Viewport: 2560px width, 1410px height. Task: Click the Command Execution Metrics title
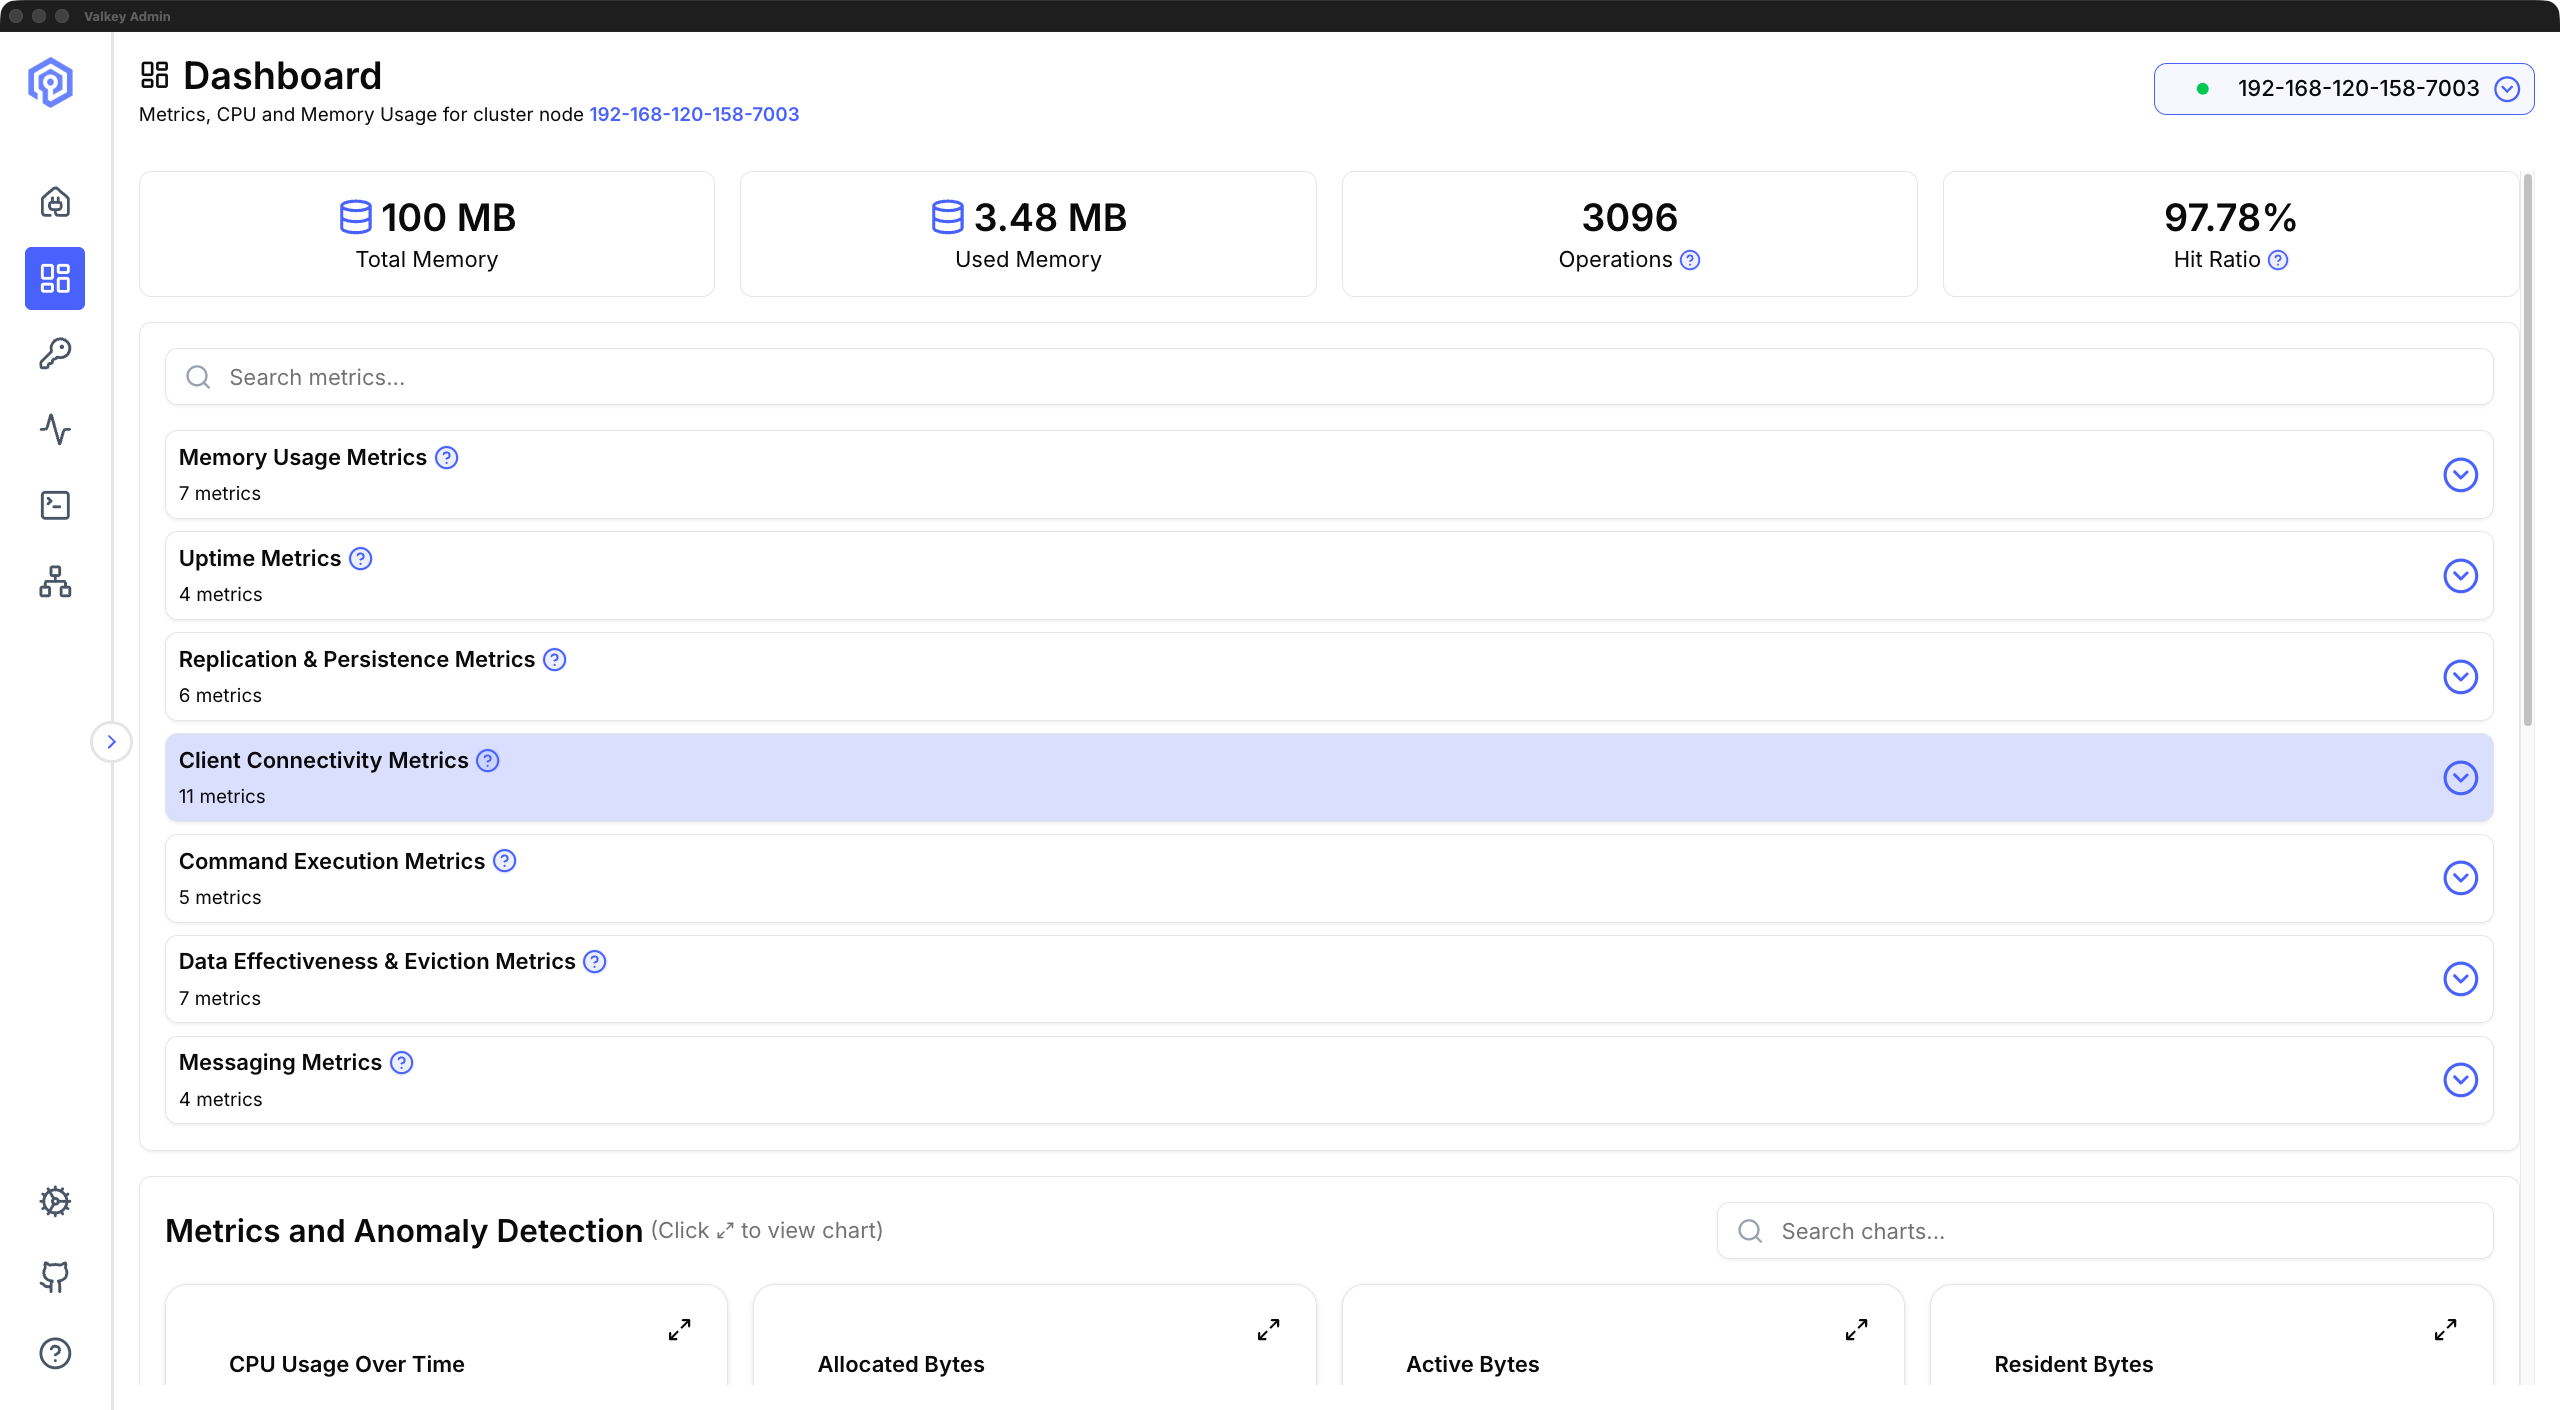click(332, 861)
